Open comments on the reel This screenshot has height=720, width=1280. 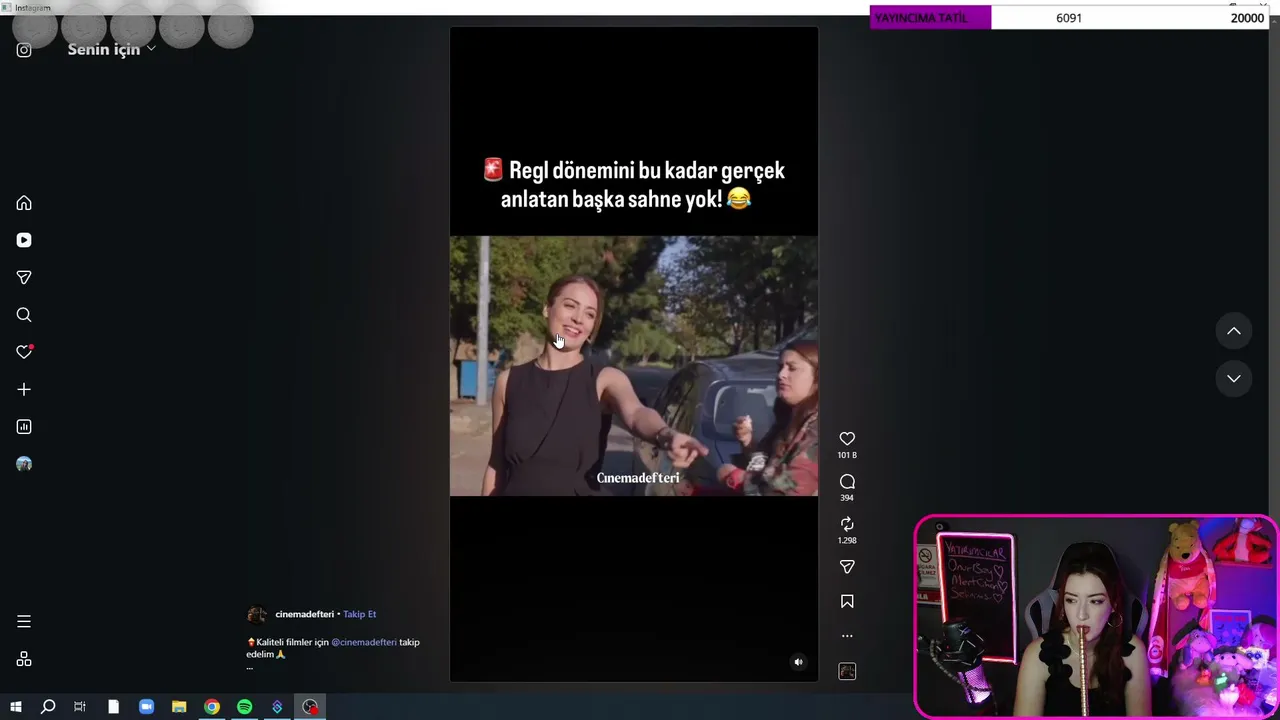click(847, 481)
